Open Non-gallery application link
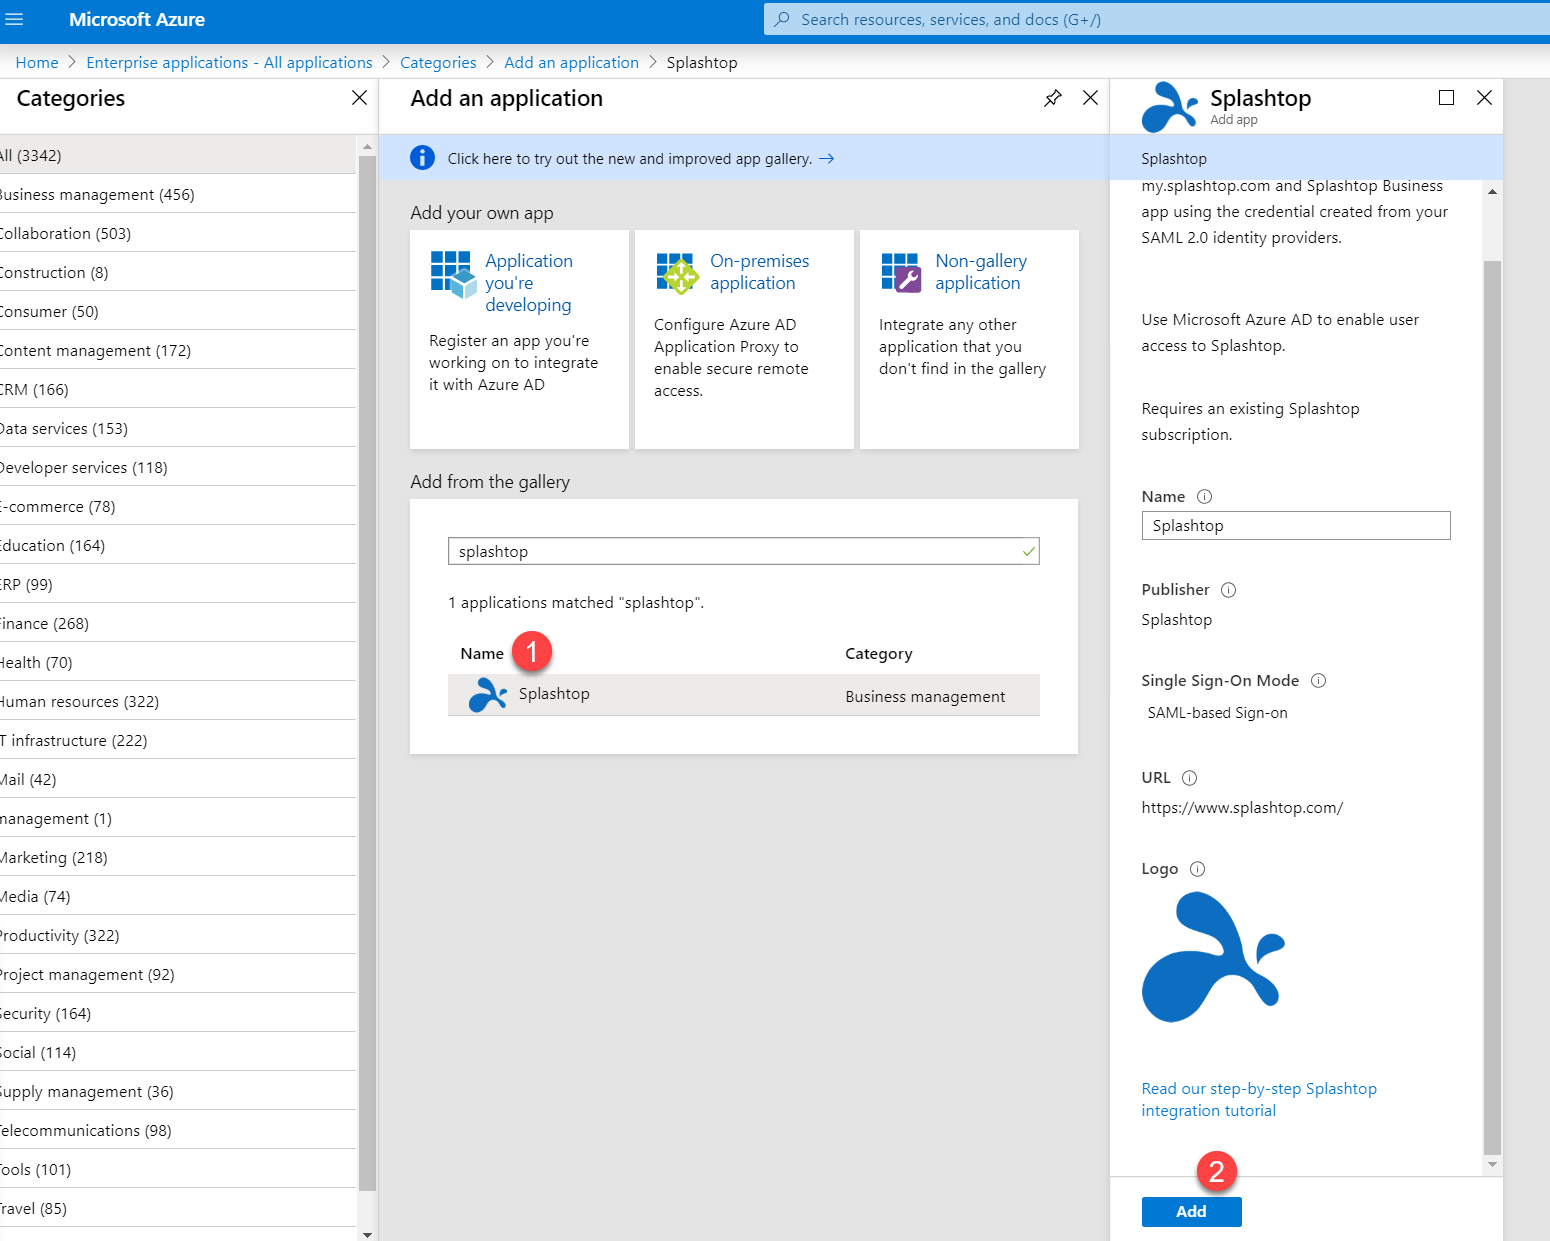The width and height of the screenshot is (1550, 1241). [980, 272]
